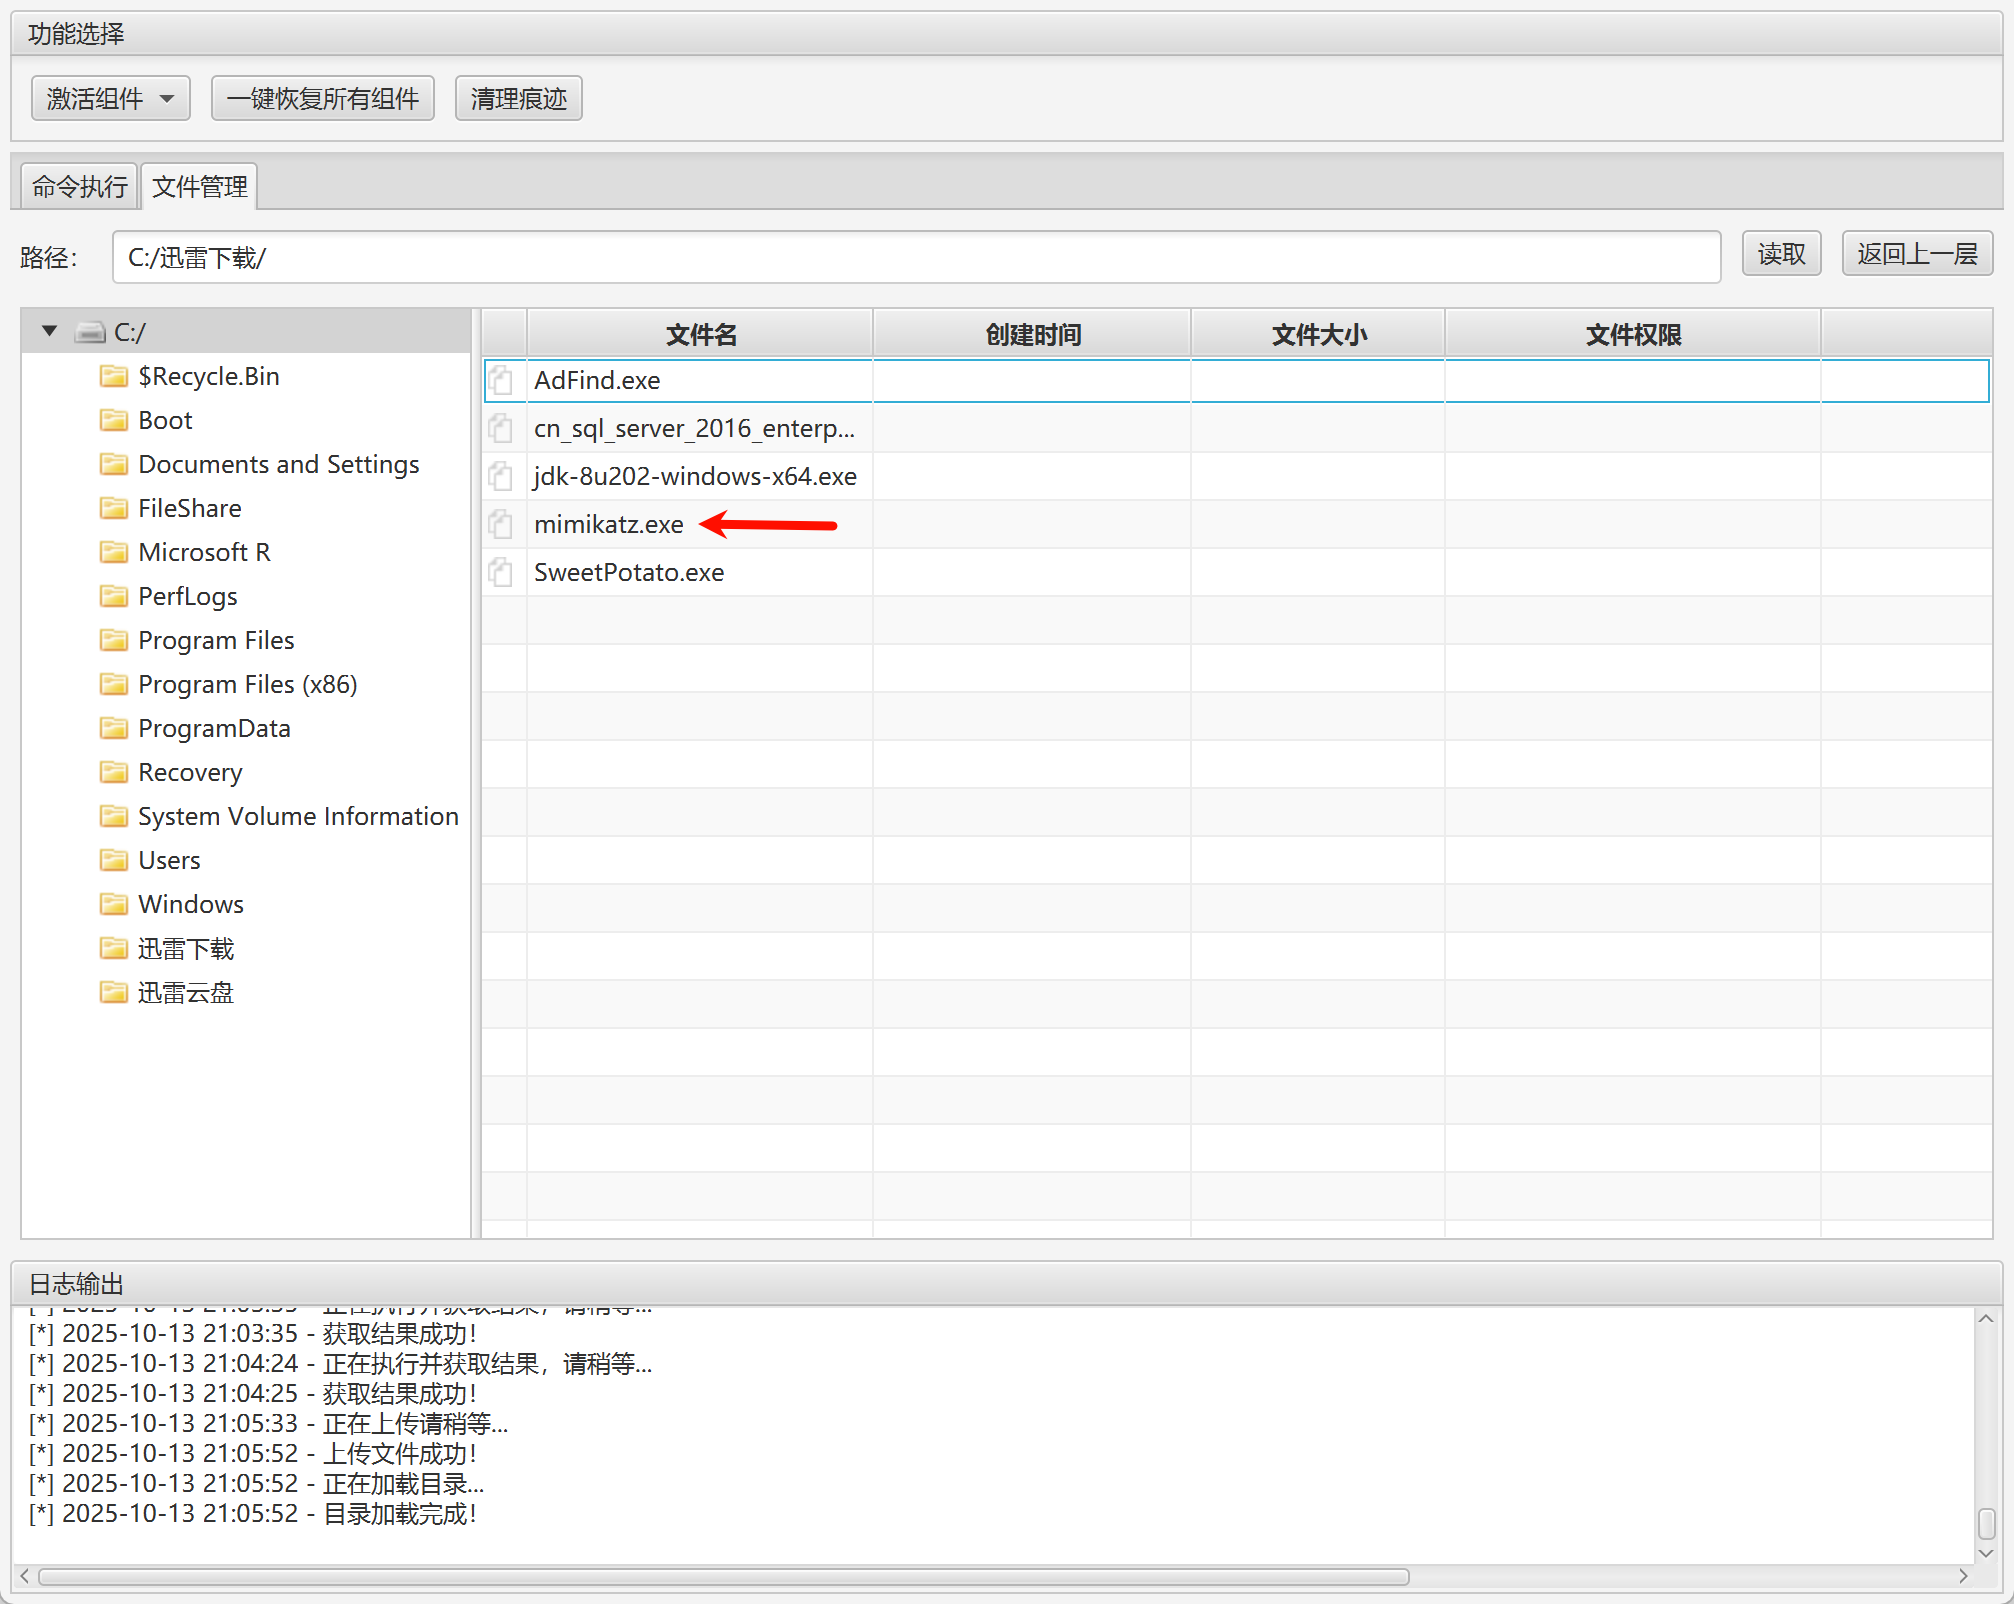Image resolution: width=2014 pixels, height=1604 pixels.
Task: Click the 清理痕迹 button
Action: (518, 98)
